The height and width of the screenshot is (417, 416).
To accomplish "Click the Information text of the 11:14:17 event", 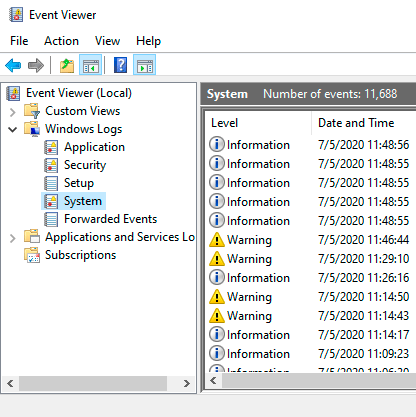I will tap(258, 335).
